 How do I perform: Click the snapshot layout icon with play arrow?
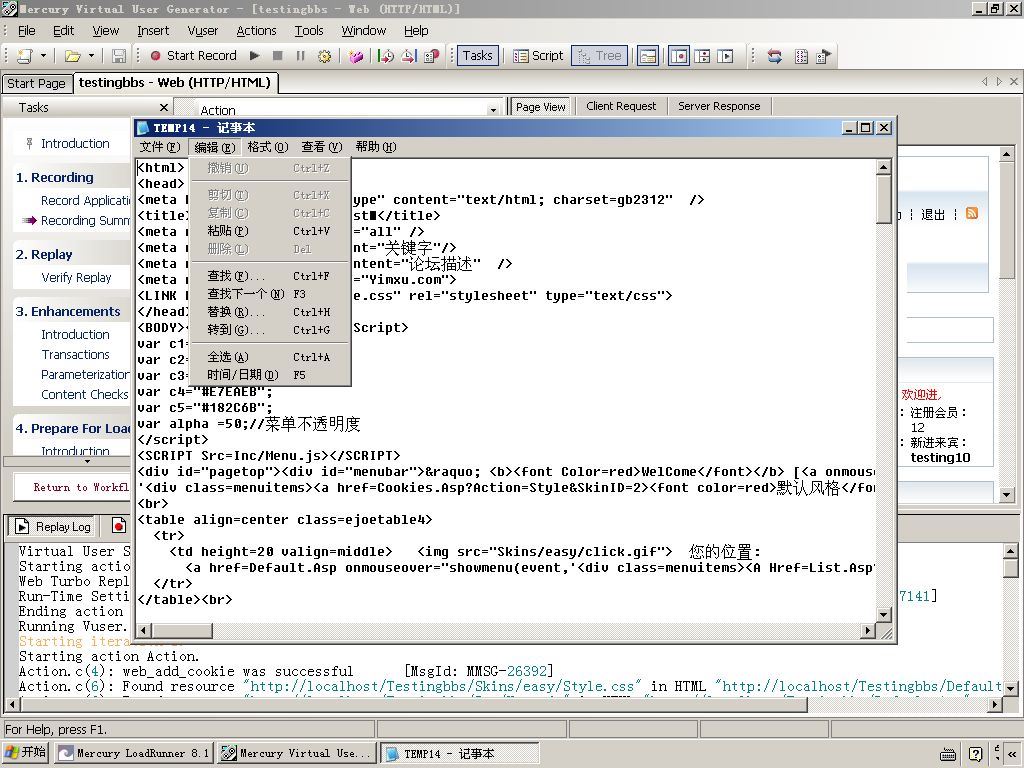pos(725,56)
